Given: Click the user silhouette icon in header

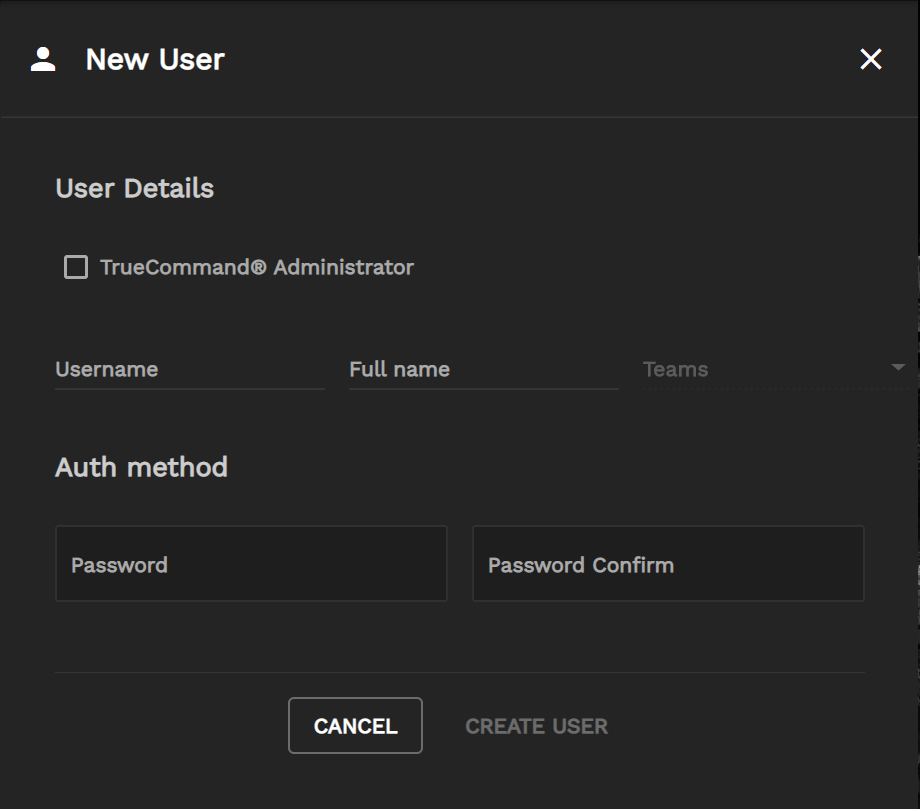Looking at the screenshot, I should coord(43,59).
